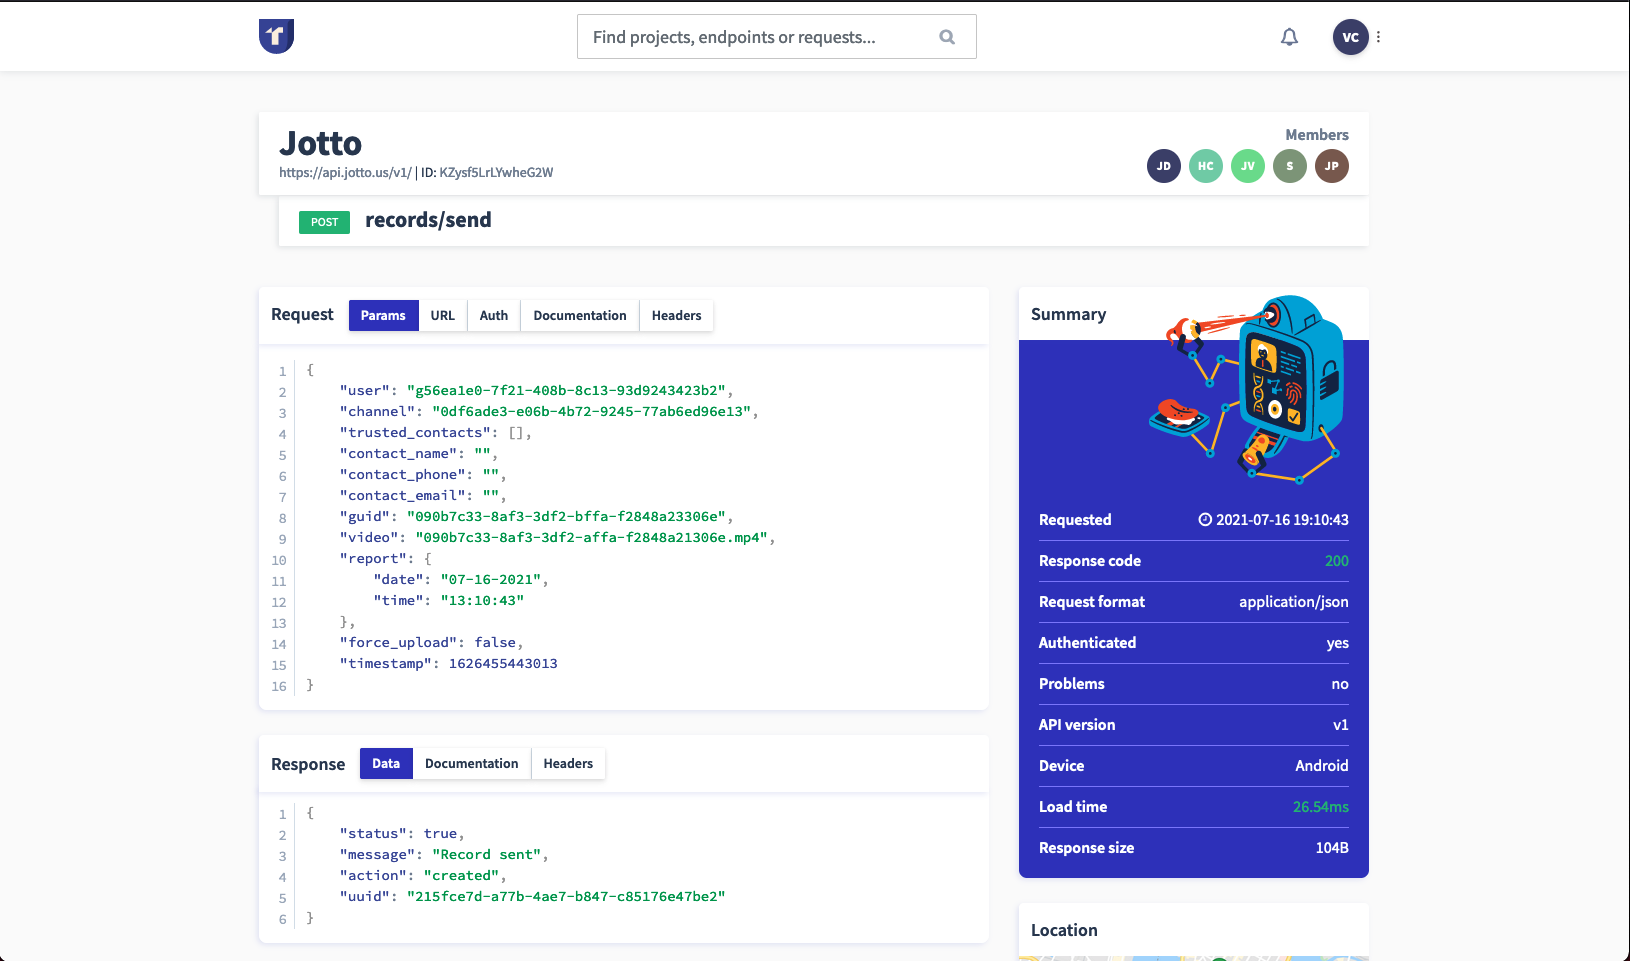The width and height of the screenshot is (1630, 961).
Task: Click the records/send endpoint title
Action: 428,220
